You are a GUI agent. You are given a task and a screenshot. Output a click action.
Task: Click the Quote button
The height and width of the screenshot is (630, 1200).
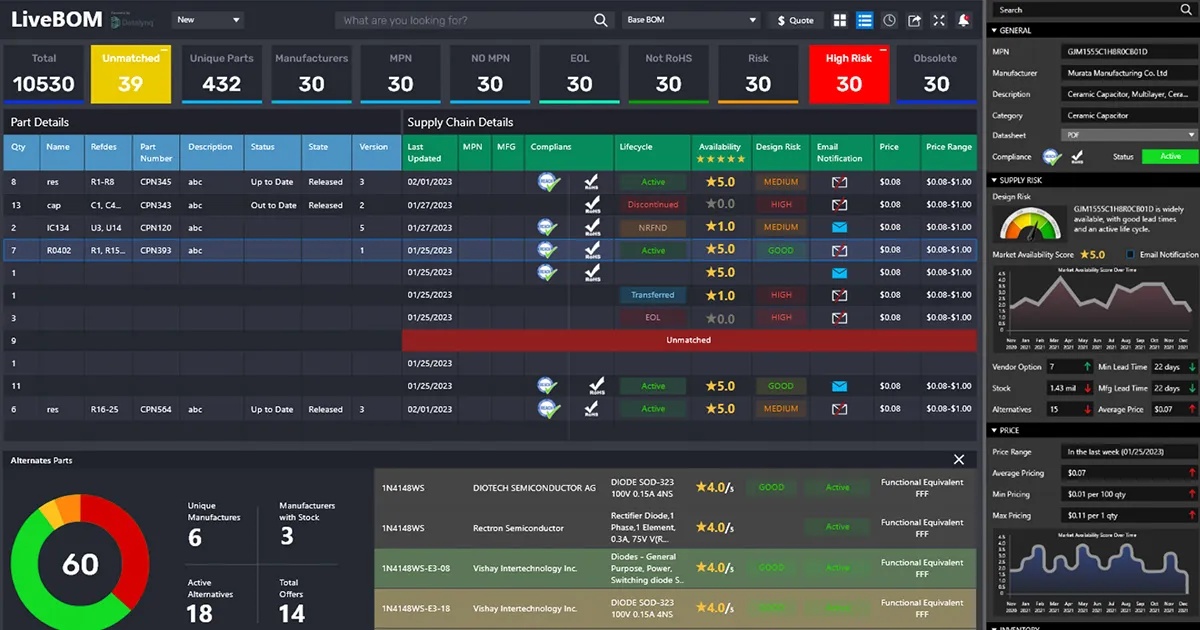796,20
